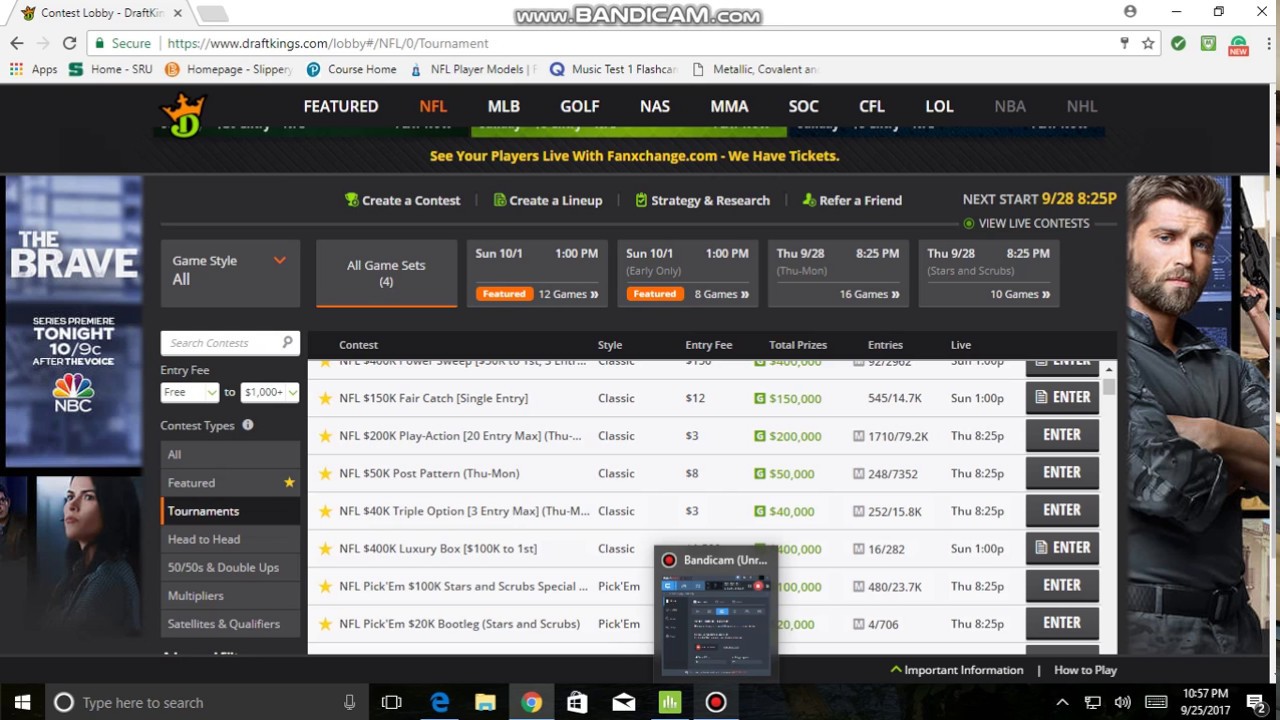
Task: Toggle star on NFL $400K Luxury Box
Action: point(325,548)
